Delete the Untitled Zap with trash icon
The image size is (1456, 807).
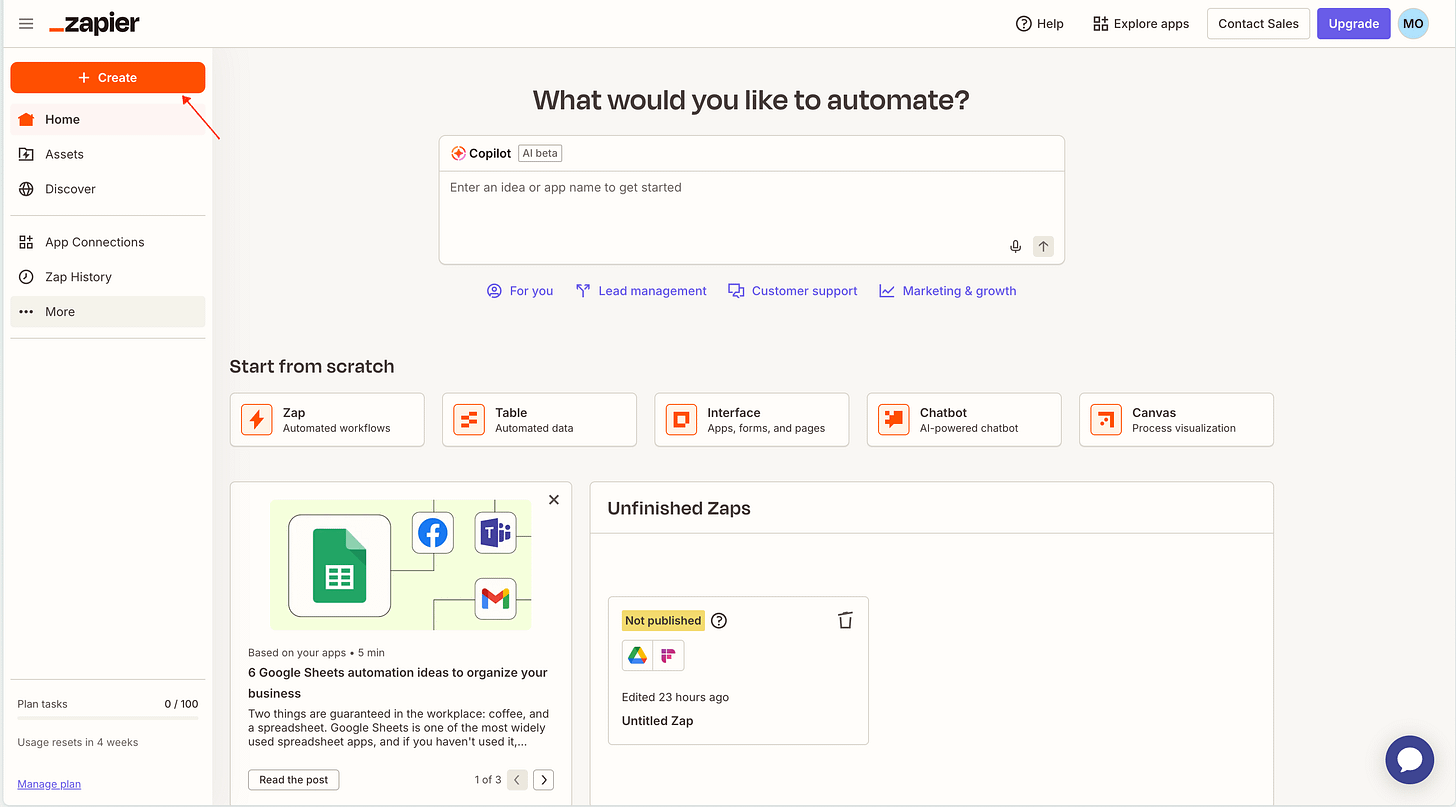(x=845, y=620)
